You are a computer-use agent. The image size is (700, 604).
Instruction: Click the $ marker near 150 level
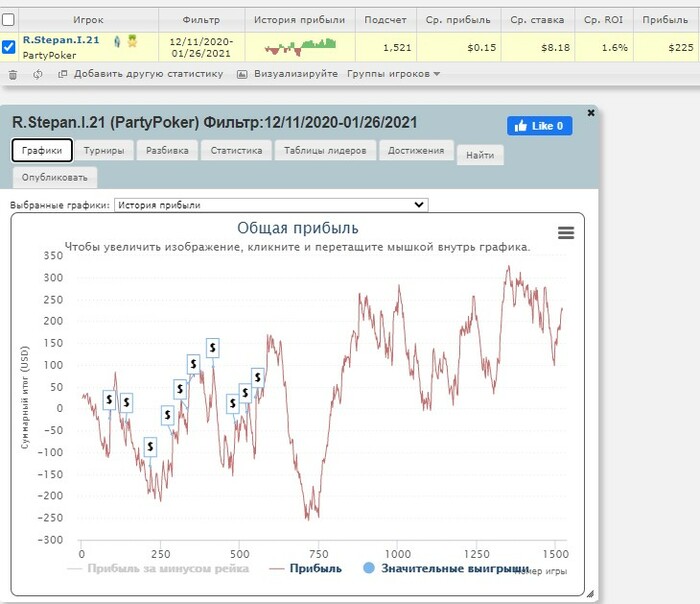212,347
